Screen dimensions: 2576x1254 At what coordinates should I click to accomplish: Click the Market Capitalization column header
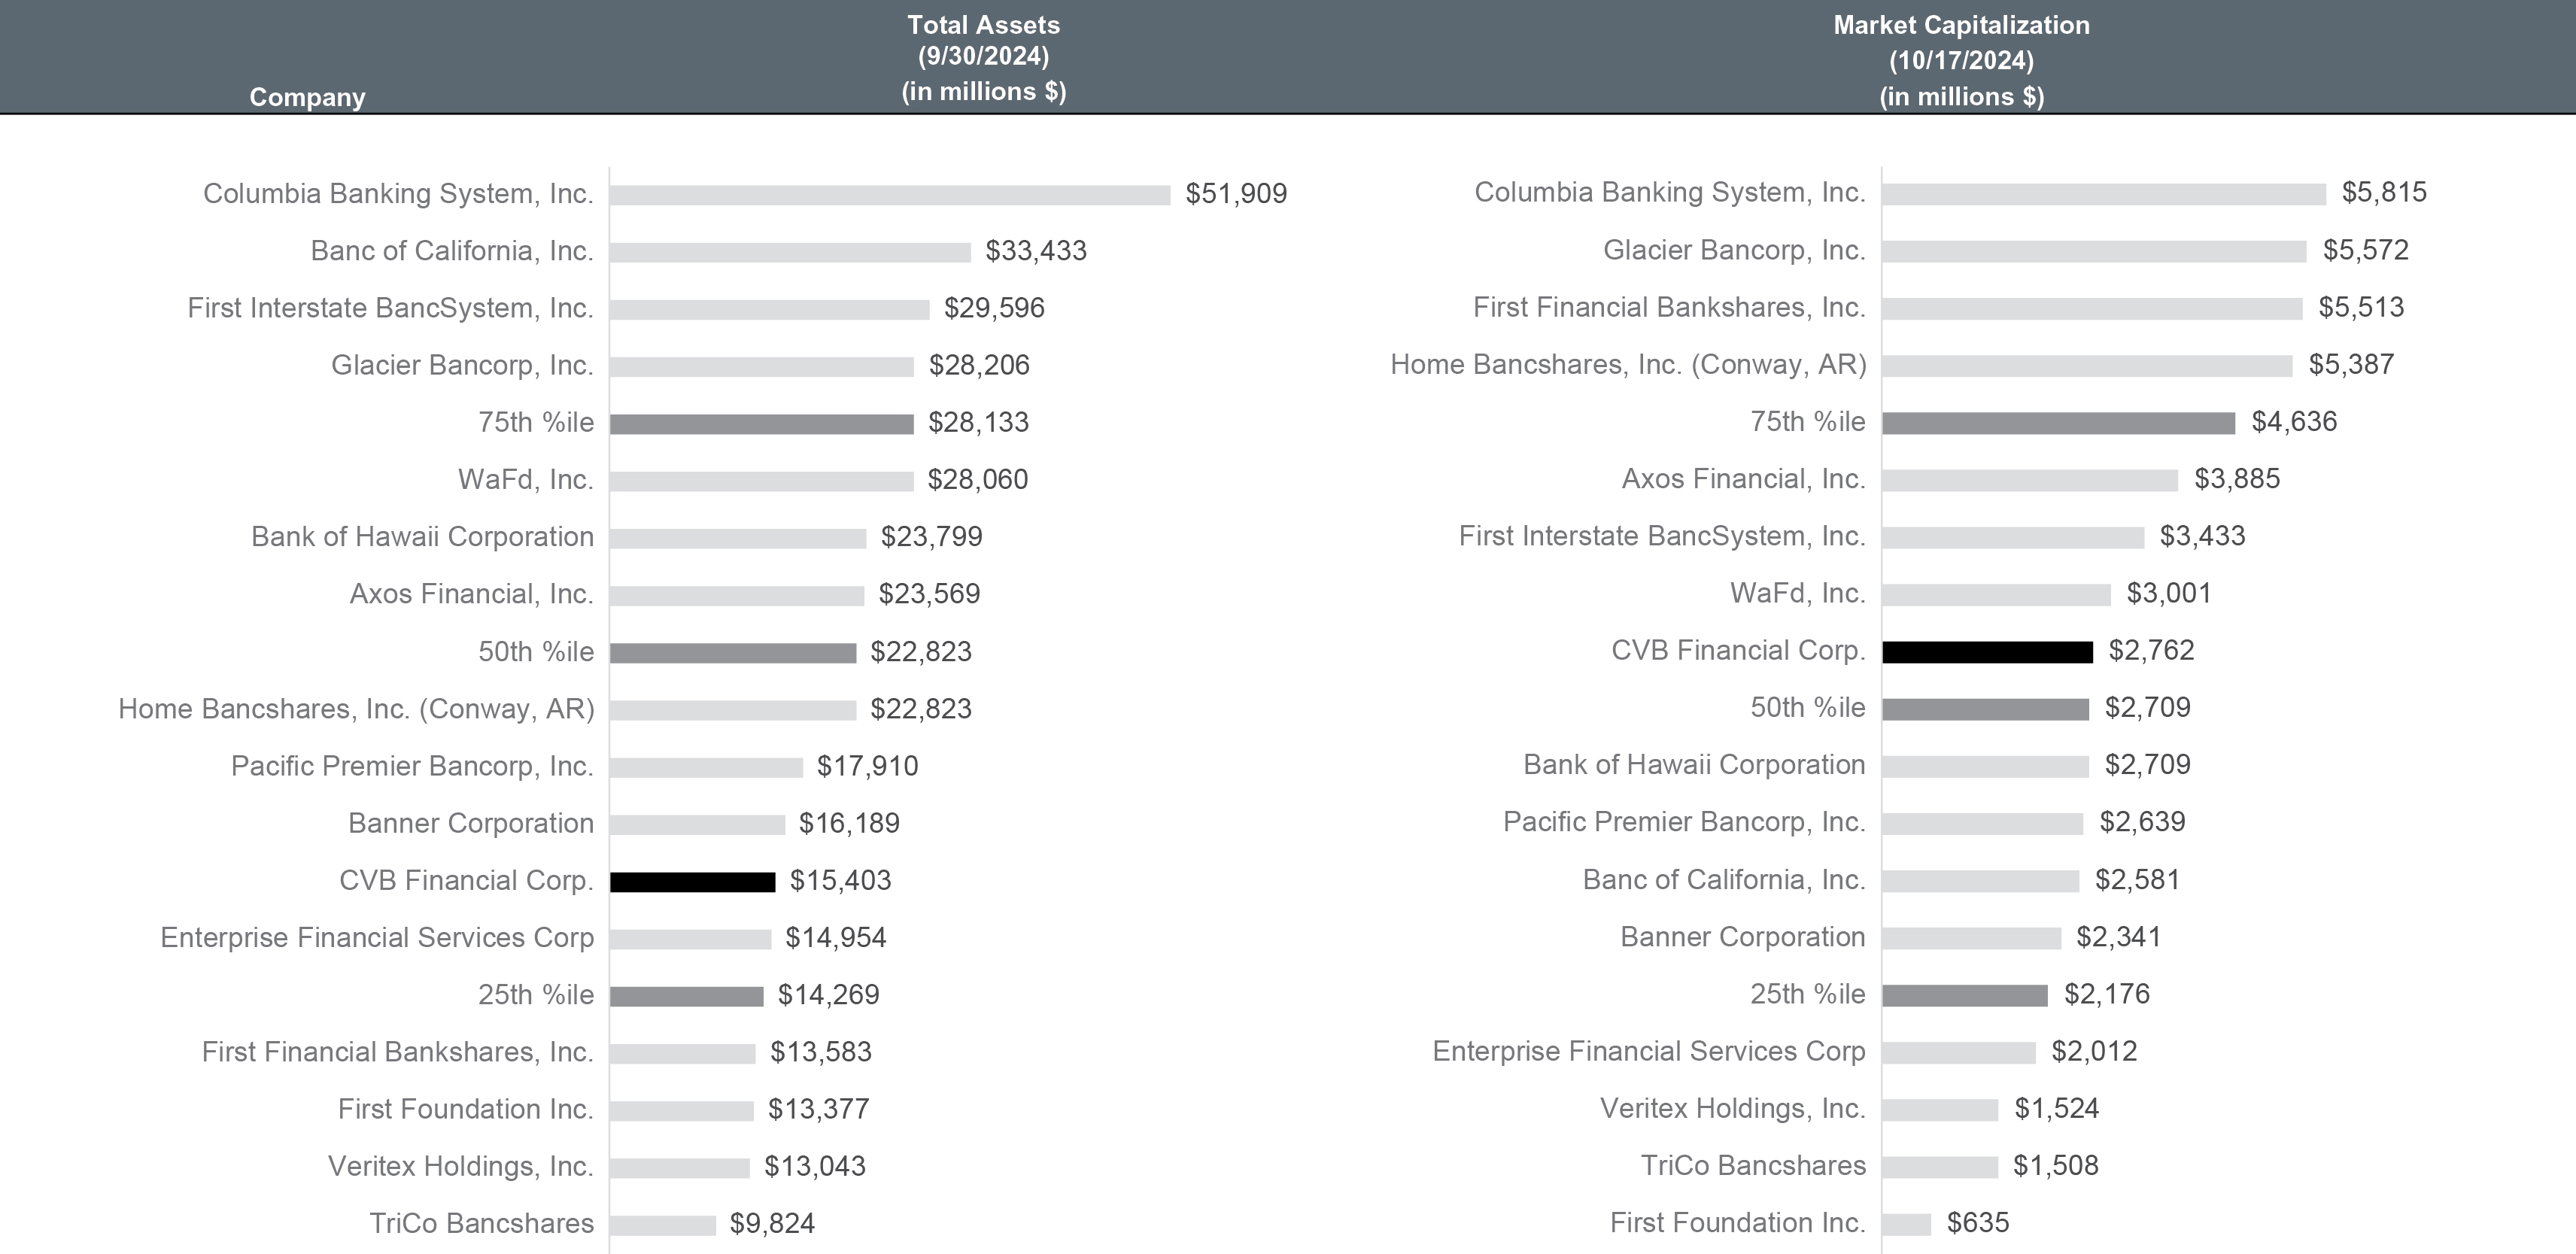1961,60
